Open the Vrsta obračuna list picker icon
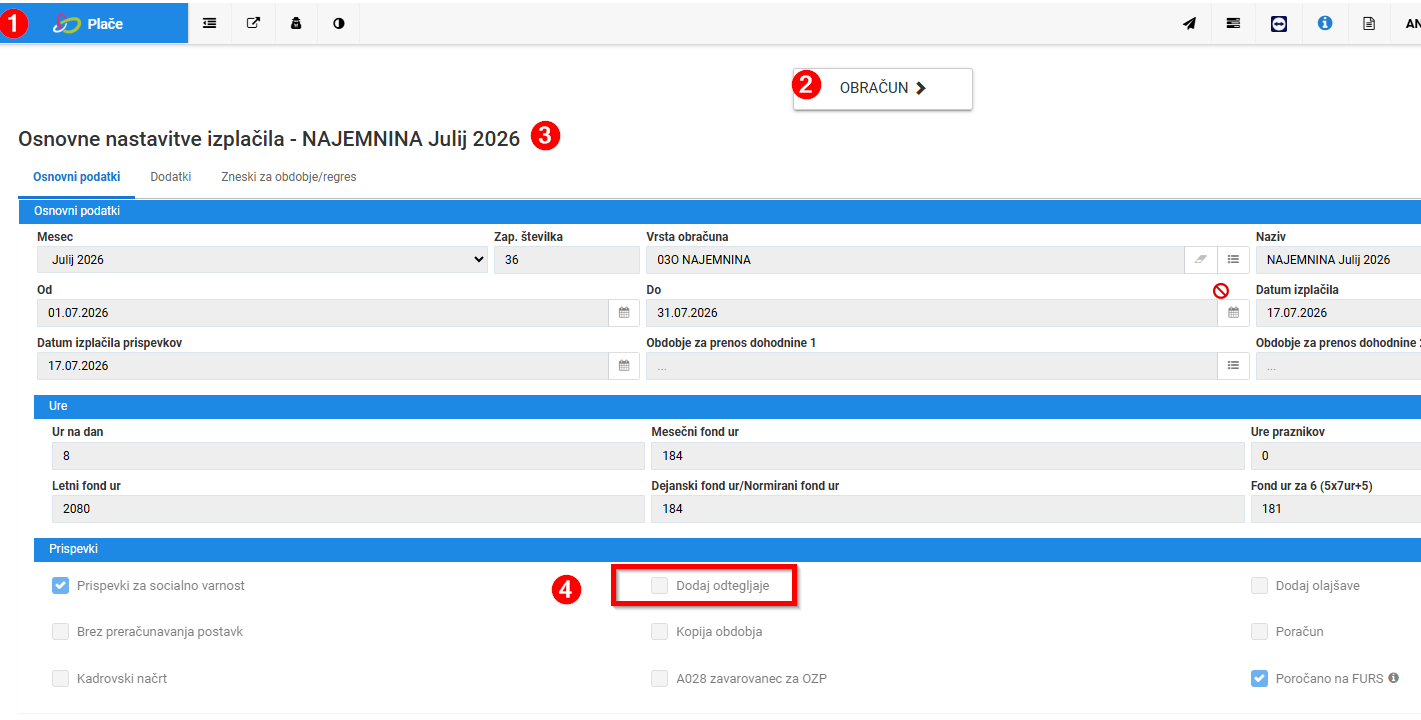The height and width of the screenshot is (720, 1421). tap(1233, 260)
